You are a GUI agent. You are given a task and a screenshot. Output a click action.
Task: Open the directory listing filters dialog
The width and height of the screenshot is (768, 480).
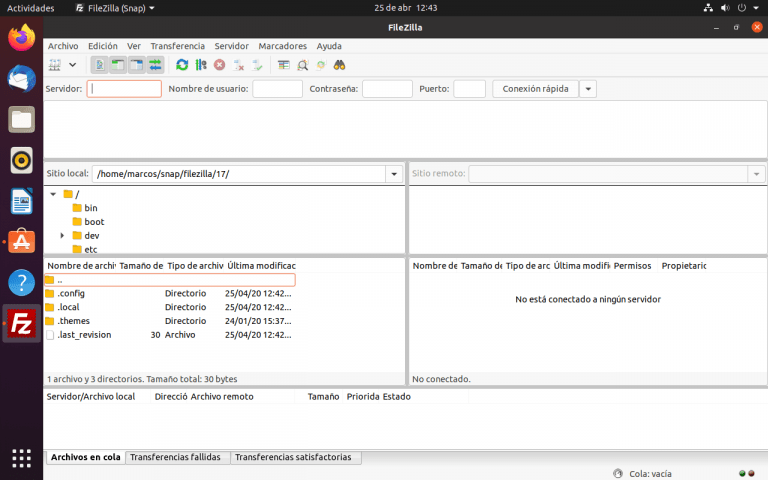284,65
